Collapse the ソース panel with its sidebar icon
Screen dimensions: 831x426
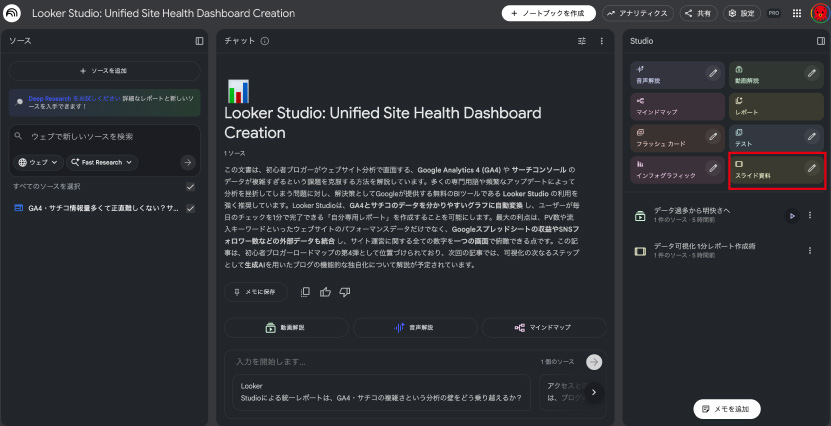point(199,41)
